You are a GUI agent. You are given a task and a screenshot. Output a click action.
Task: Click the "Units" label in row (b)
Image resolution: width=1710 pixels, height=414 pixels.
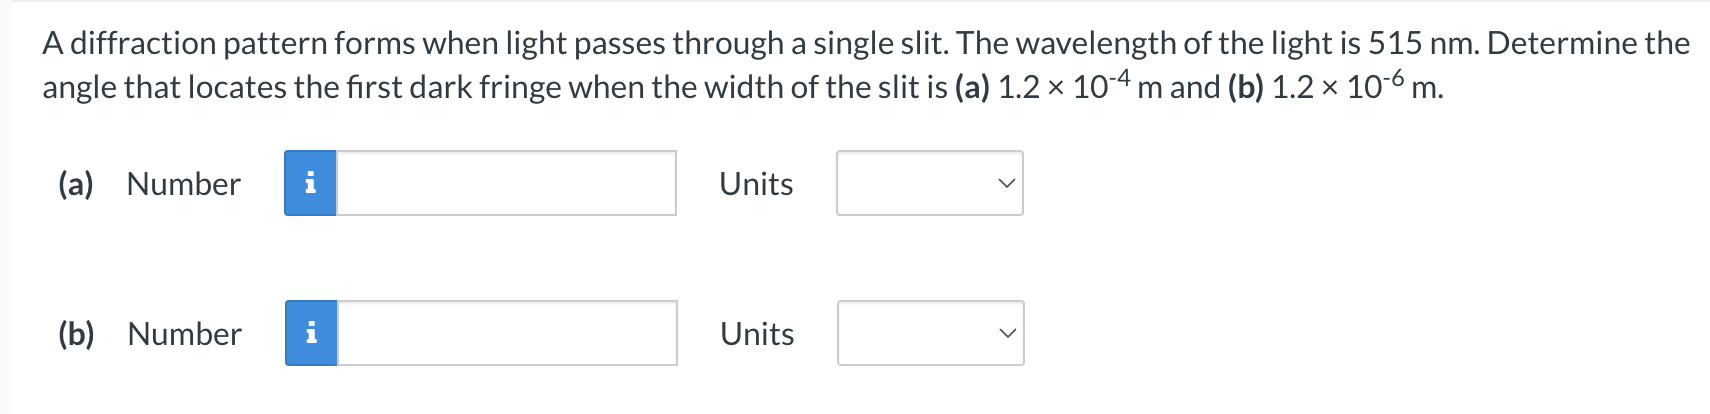pyautogui.click(x=757, y=334)
